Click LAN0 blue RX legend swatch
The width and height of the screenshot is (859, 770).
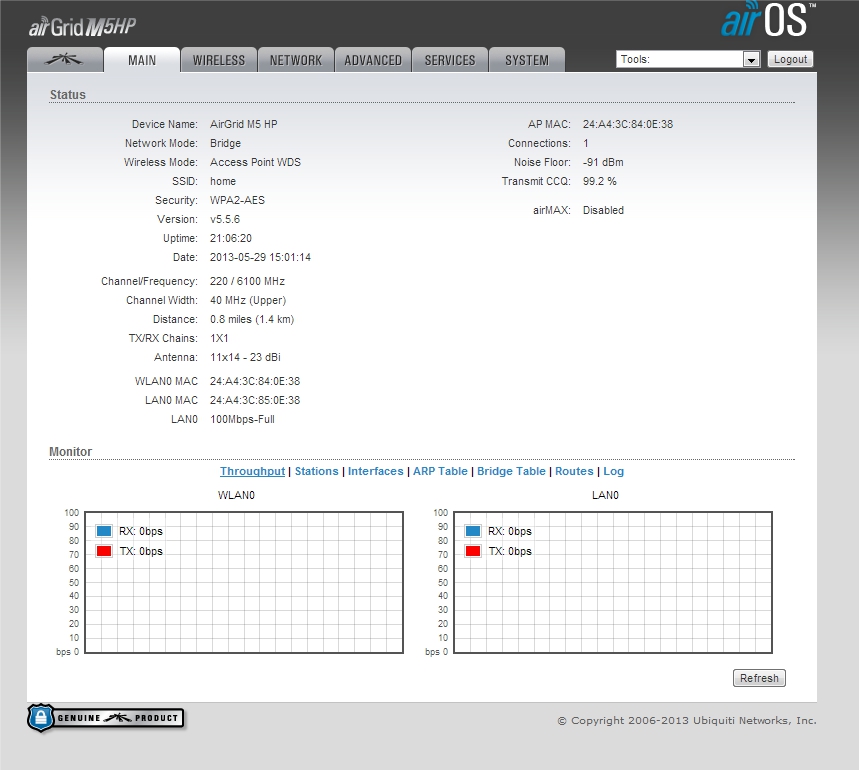(473, 531)
